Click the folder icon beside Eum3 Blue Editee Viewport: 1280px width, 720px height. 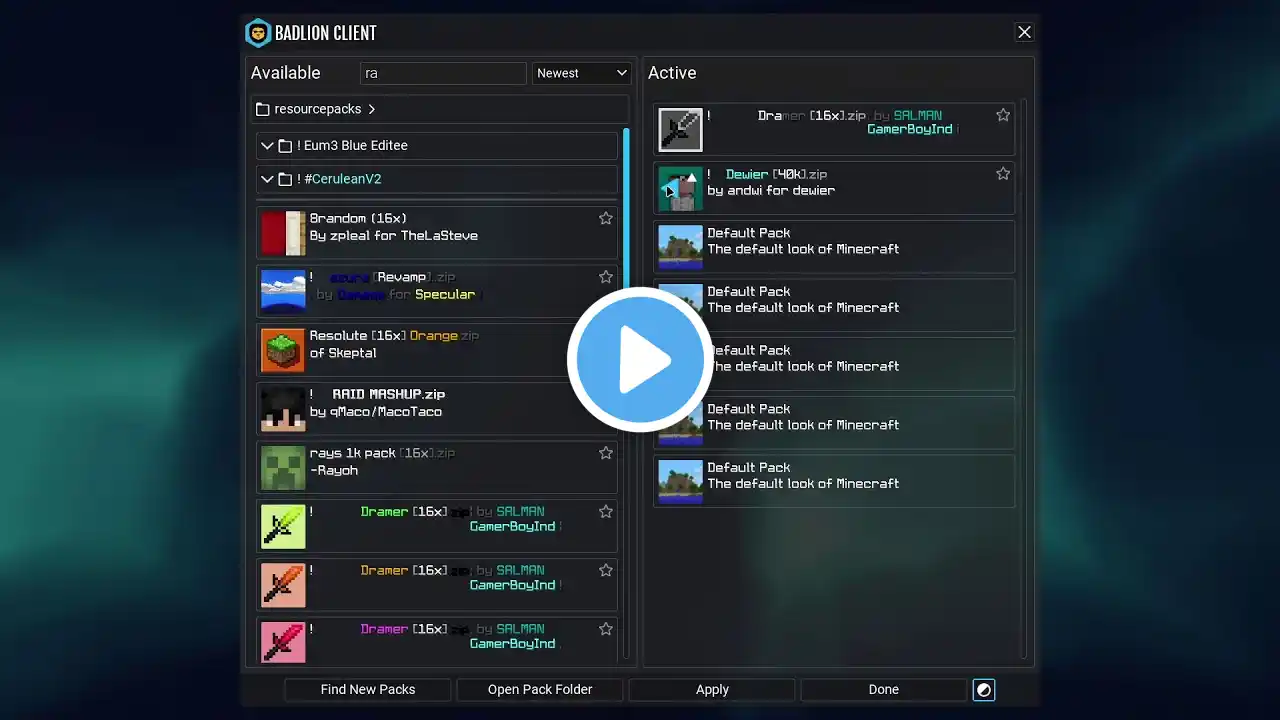[285, 146]
